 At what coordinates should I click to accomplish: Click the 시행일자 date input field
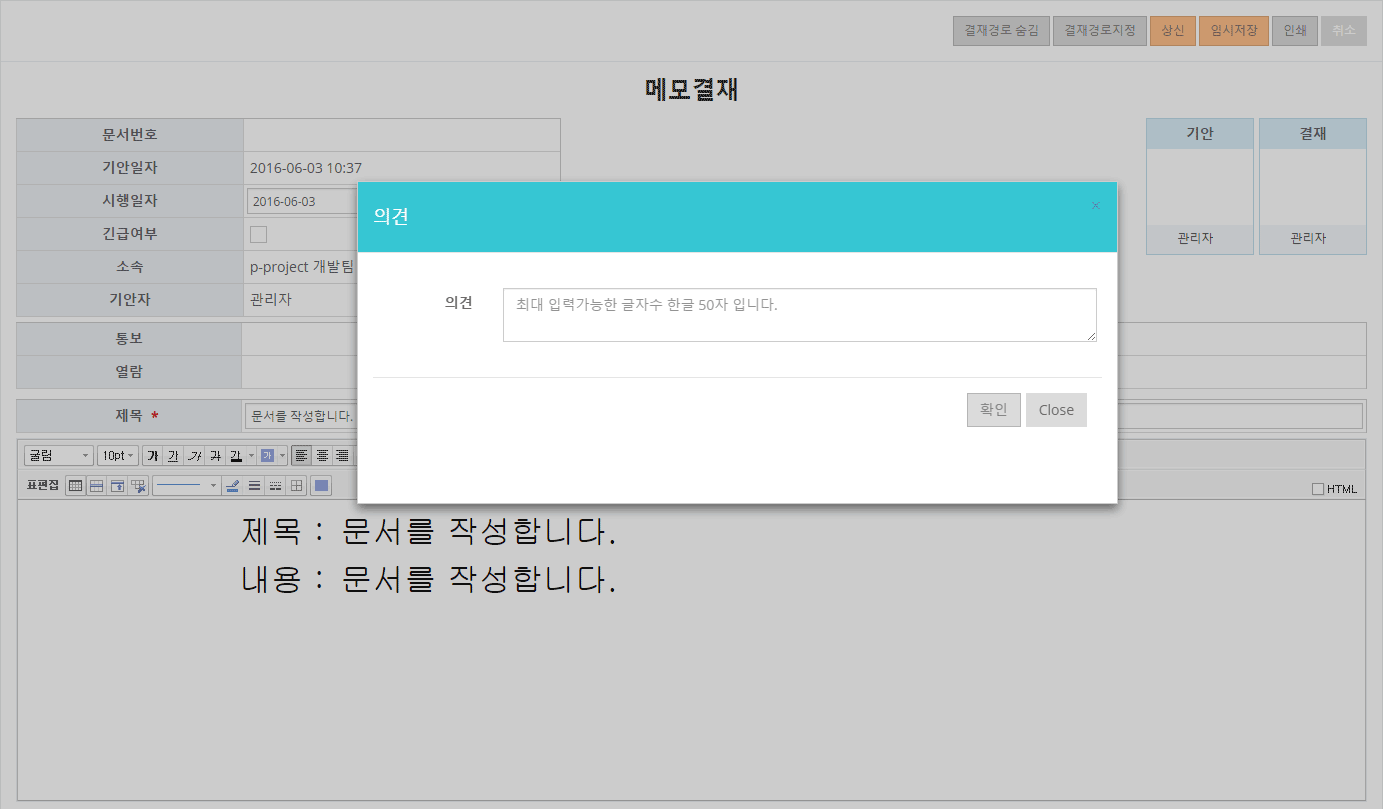[303, 201]
